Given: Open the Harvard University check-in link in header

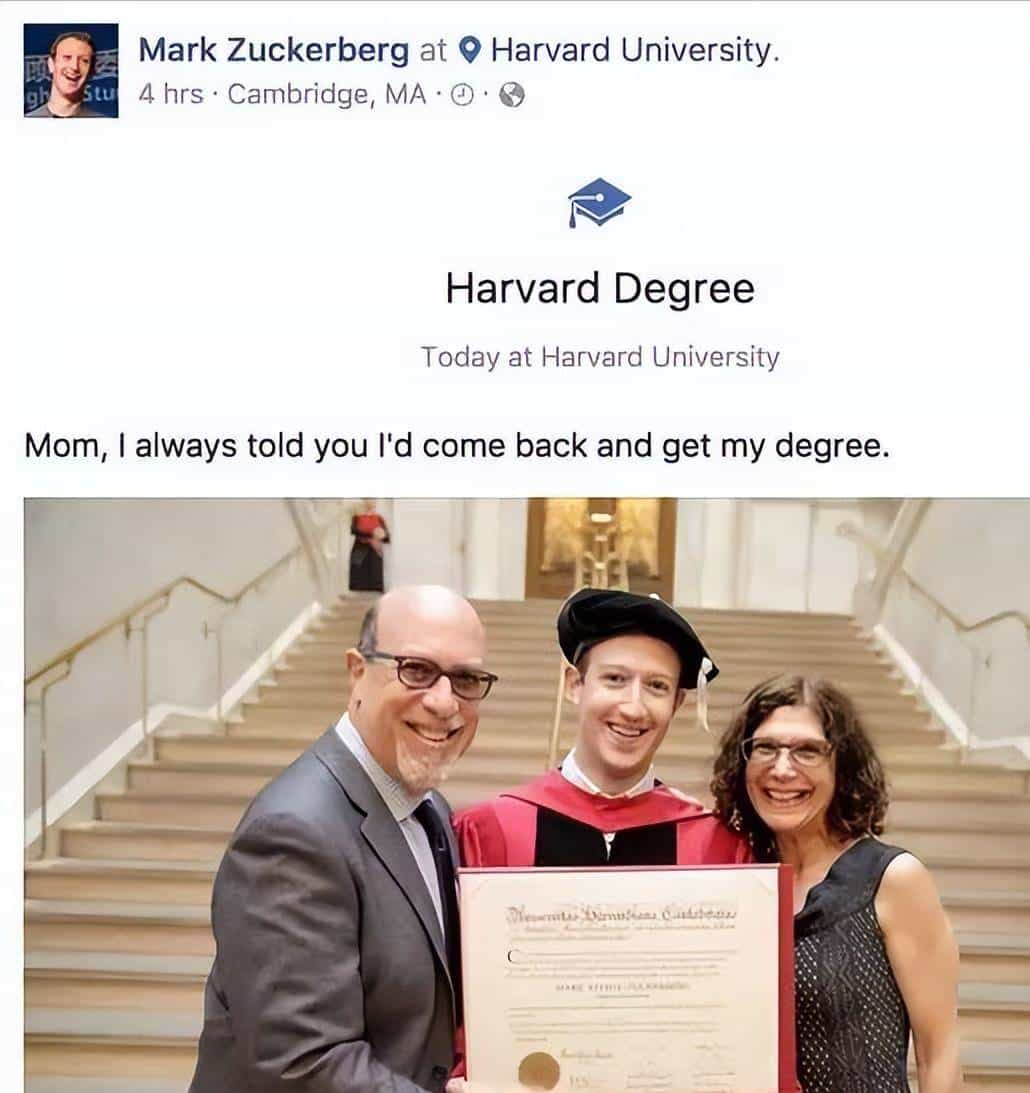Looking at the screenshot, I should pyautogui.click(x=634, y=50).
